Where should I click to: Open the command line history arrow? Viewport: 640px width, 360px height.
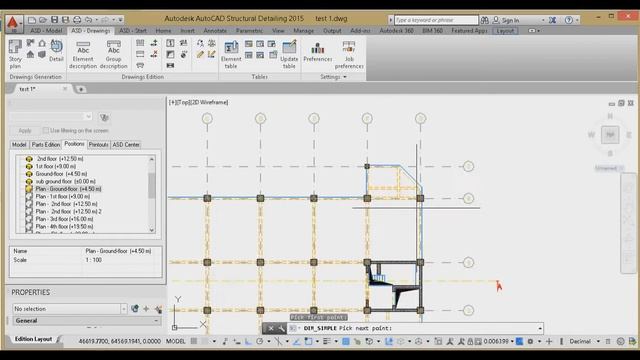540,328
